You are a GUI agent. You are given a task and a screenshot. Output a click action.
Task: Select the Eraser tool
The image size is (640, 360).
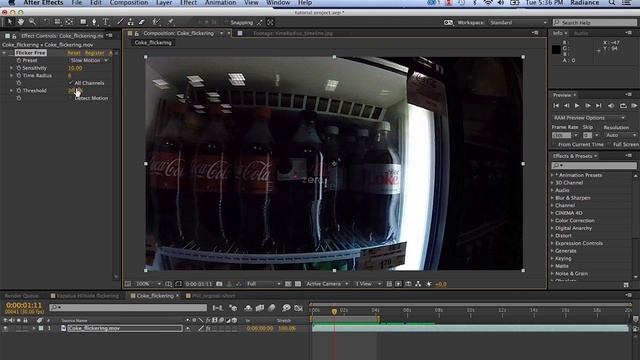coord(142,22)
